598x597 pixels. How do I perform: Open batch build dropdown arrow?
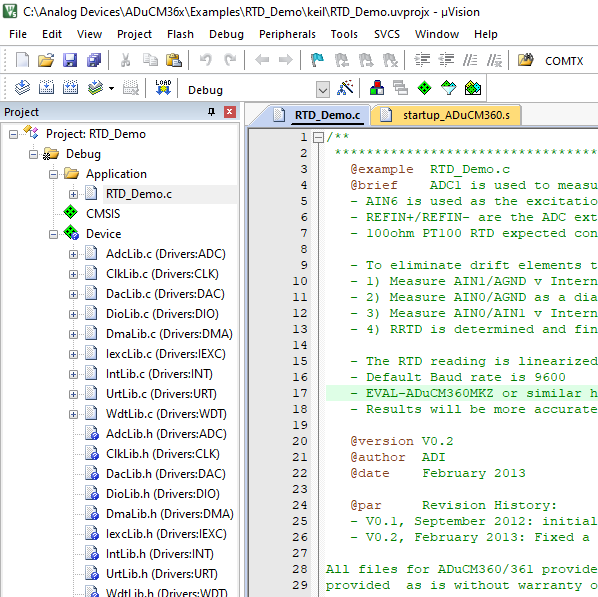[x=111, y=89]
